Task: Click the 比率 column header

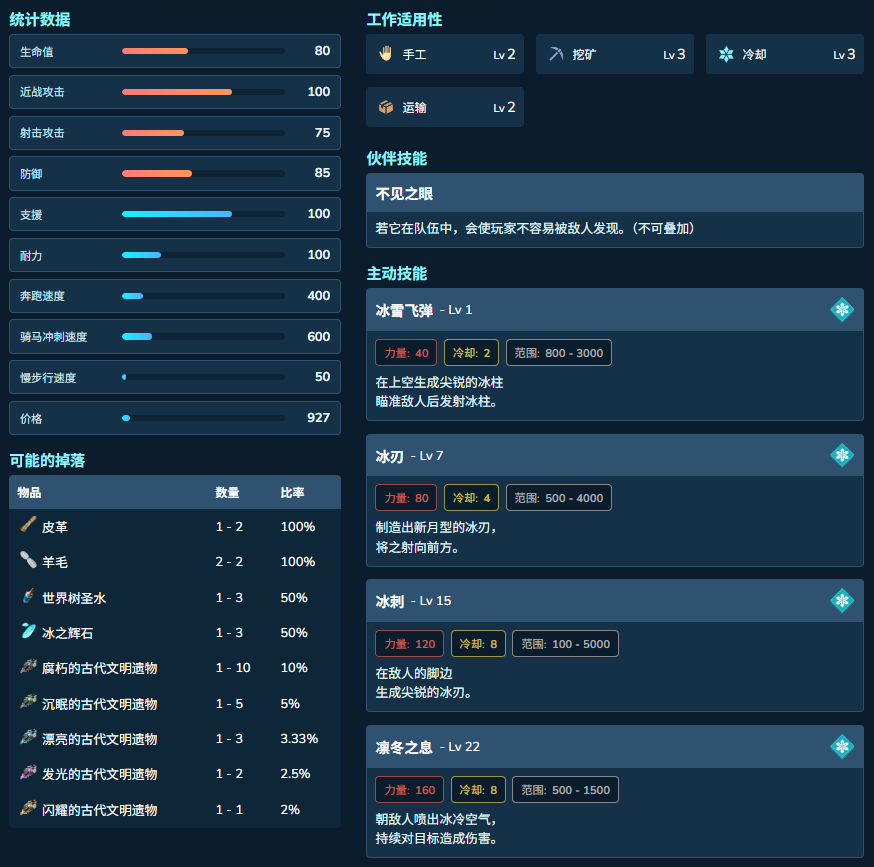Action: click(292, 492)
